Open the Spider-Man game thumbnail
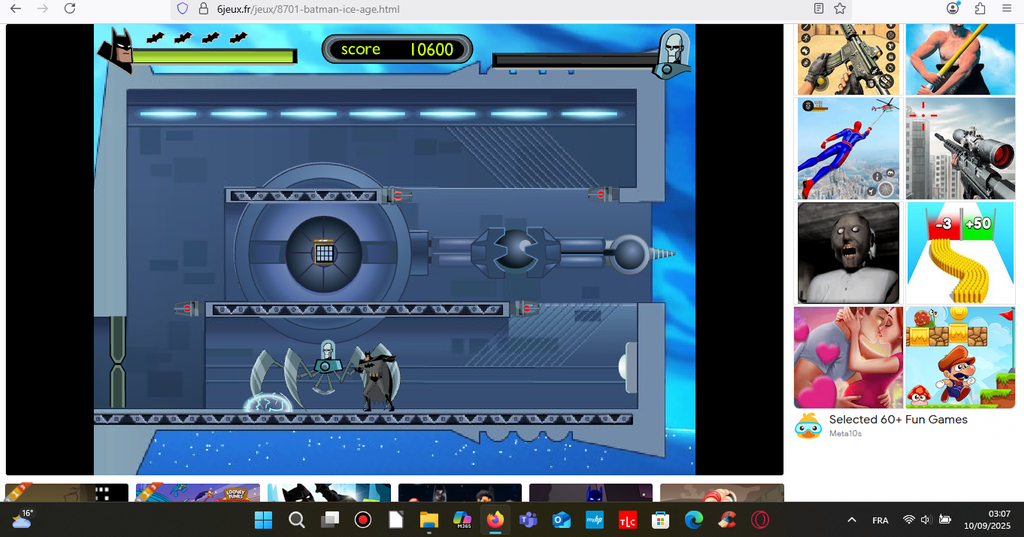 click(848, 148)
